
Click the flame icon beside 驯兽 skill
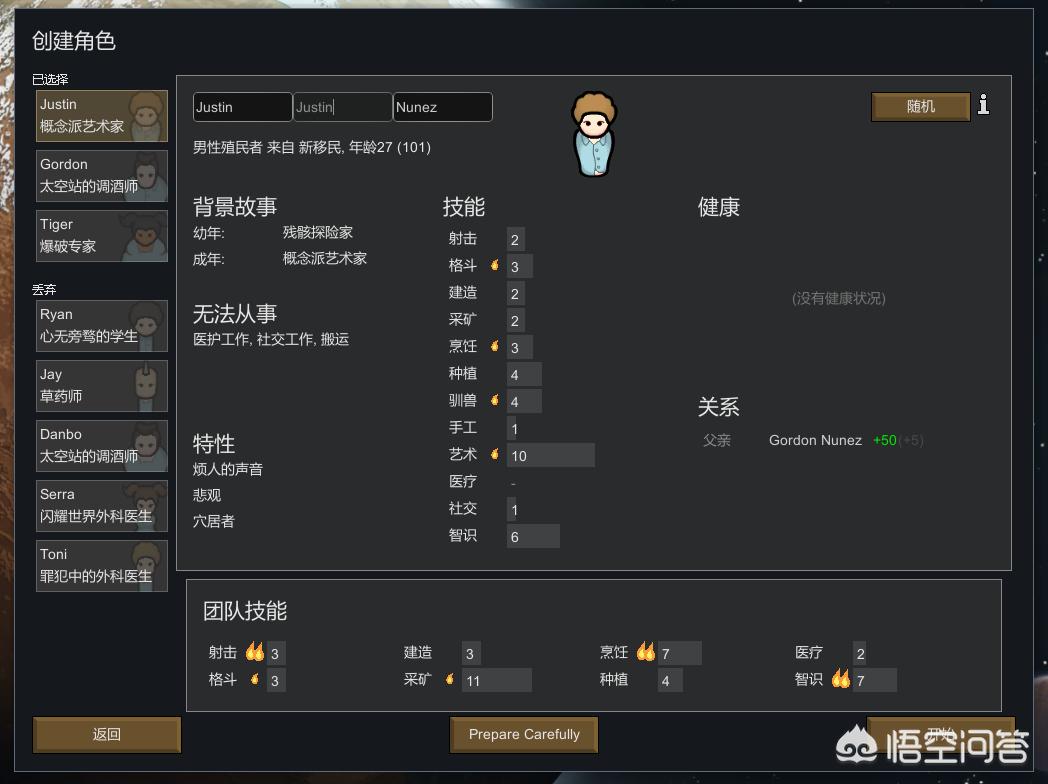[495, 400]
